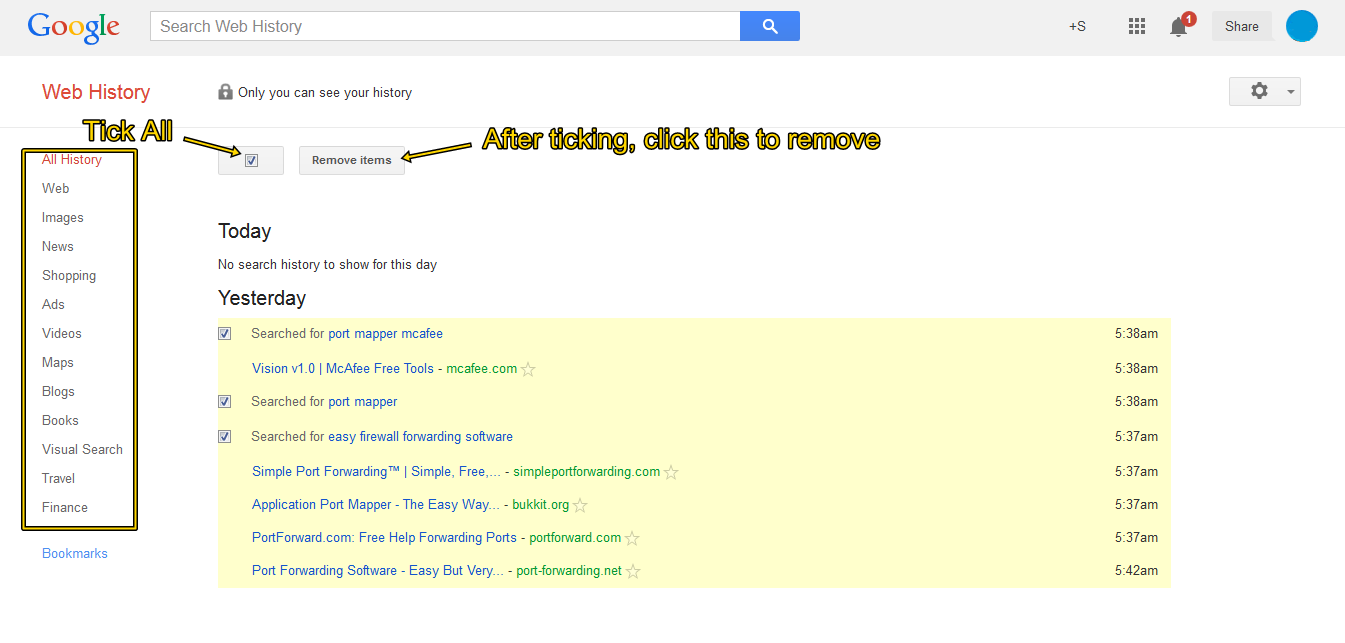Open the Google apps grid
This screenshot has width=1345, height=643.
click(x=1136, y=27)
